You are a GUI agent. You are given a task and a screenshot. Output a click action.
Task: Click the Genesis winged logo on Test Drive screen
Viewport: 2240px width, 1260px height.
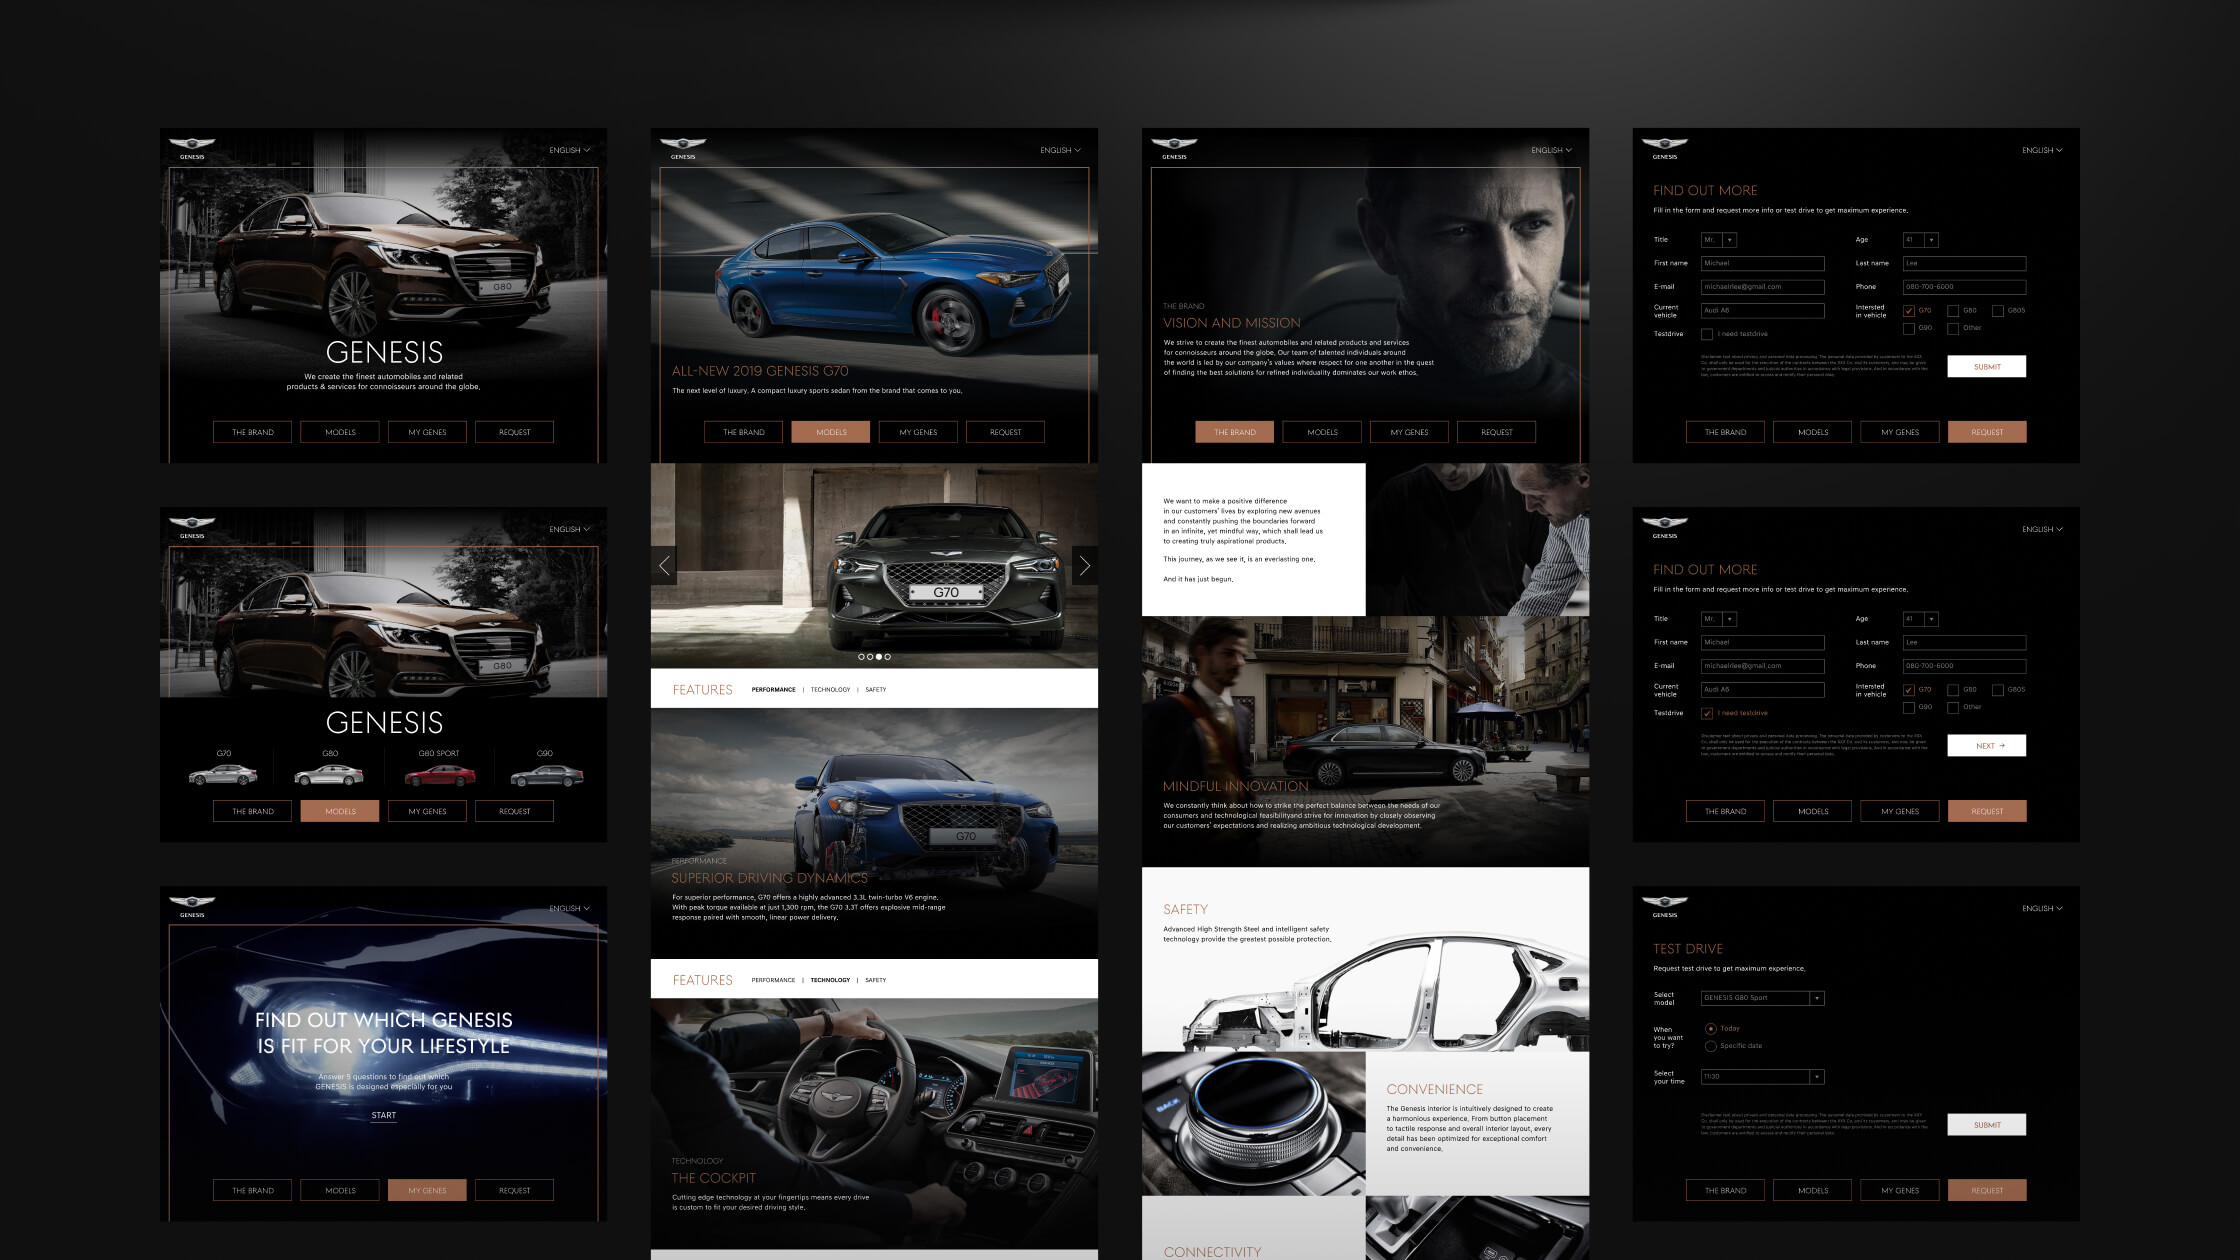(1664, 903)
